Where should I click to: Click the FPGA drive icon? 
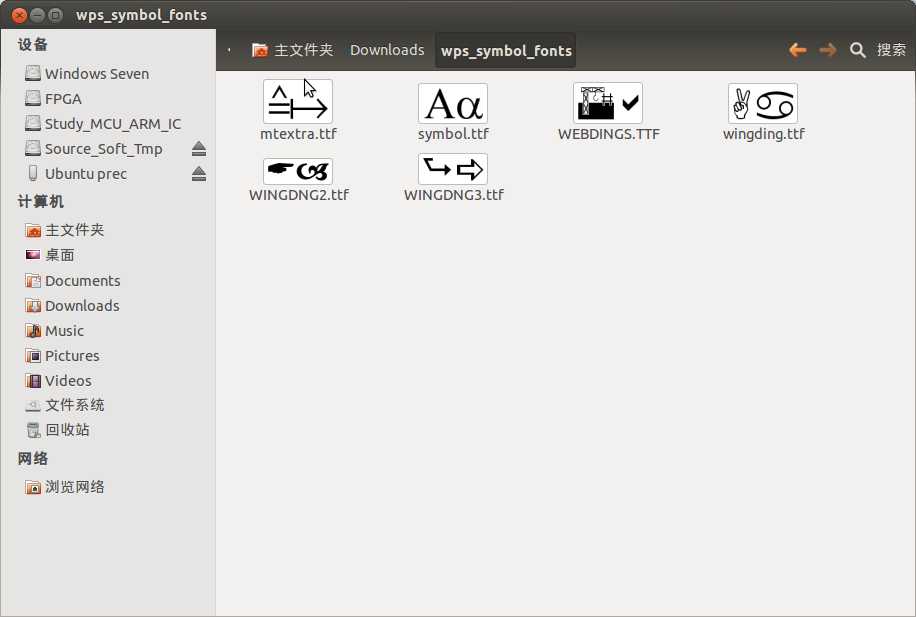pos(33,99)
